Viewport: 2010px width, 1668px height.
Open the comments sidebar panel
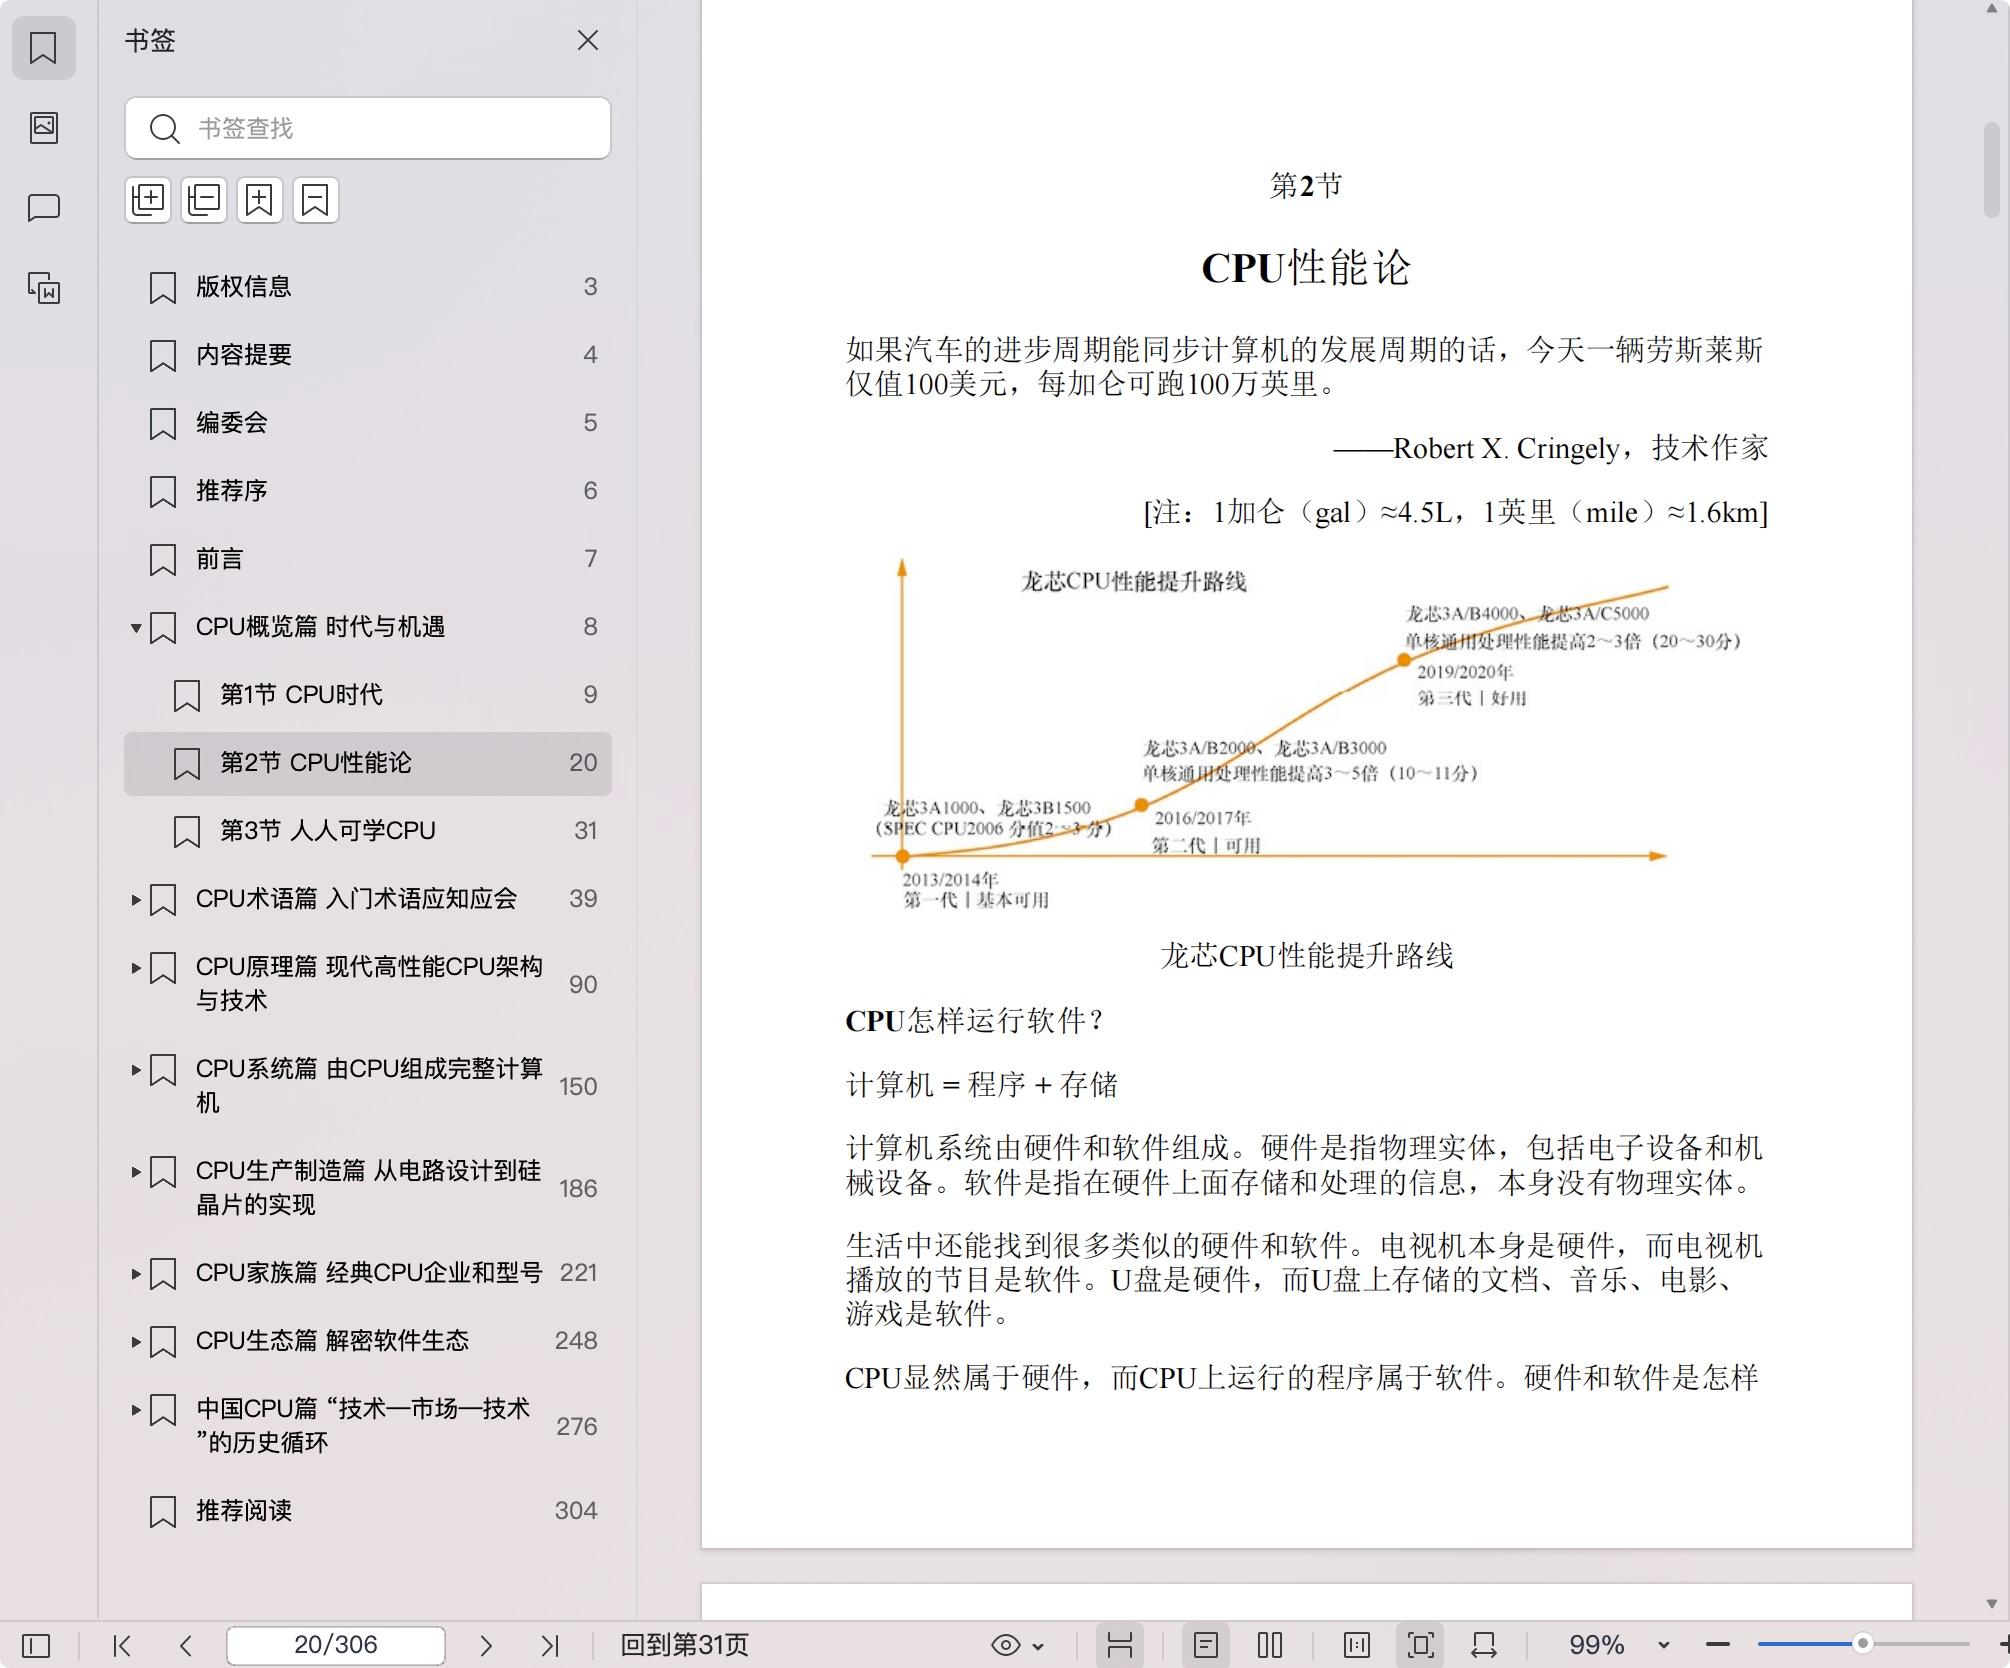(43, 208)
